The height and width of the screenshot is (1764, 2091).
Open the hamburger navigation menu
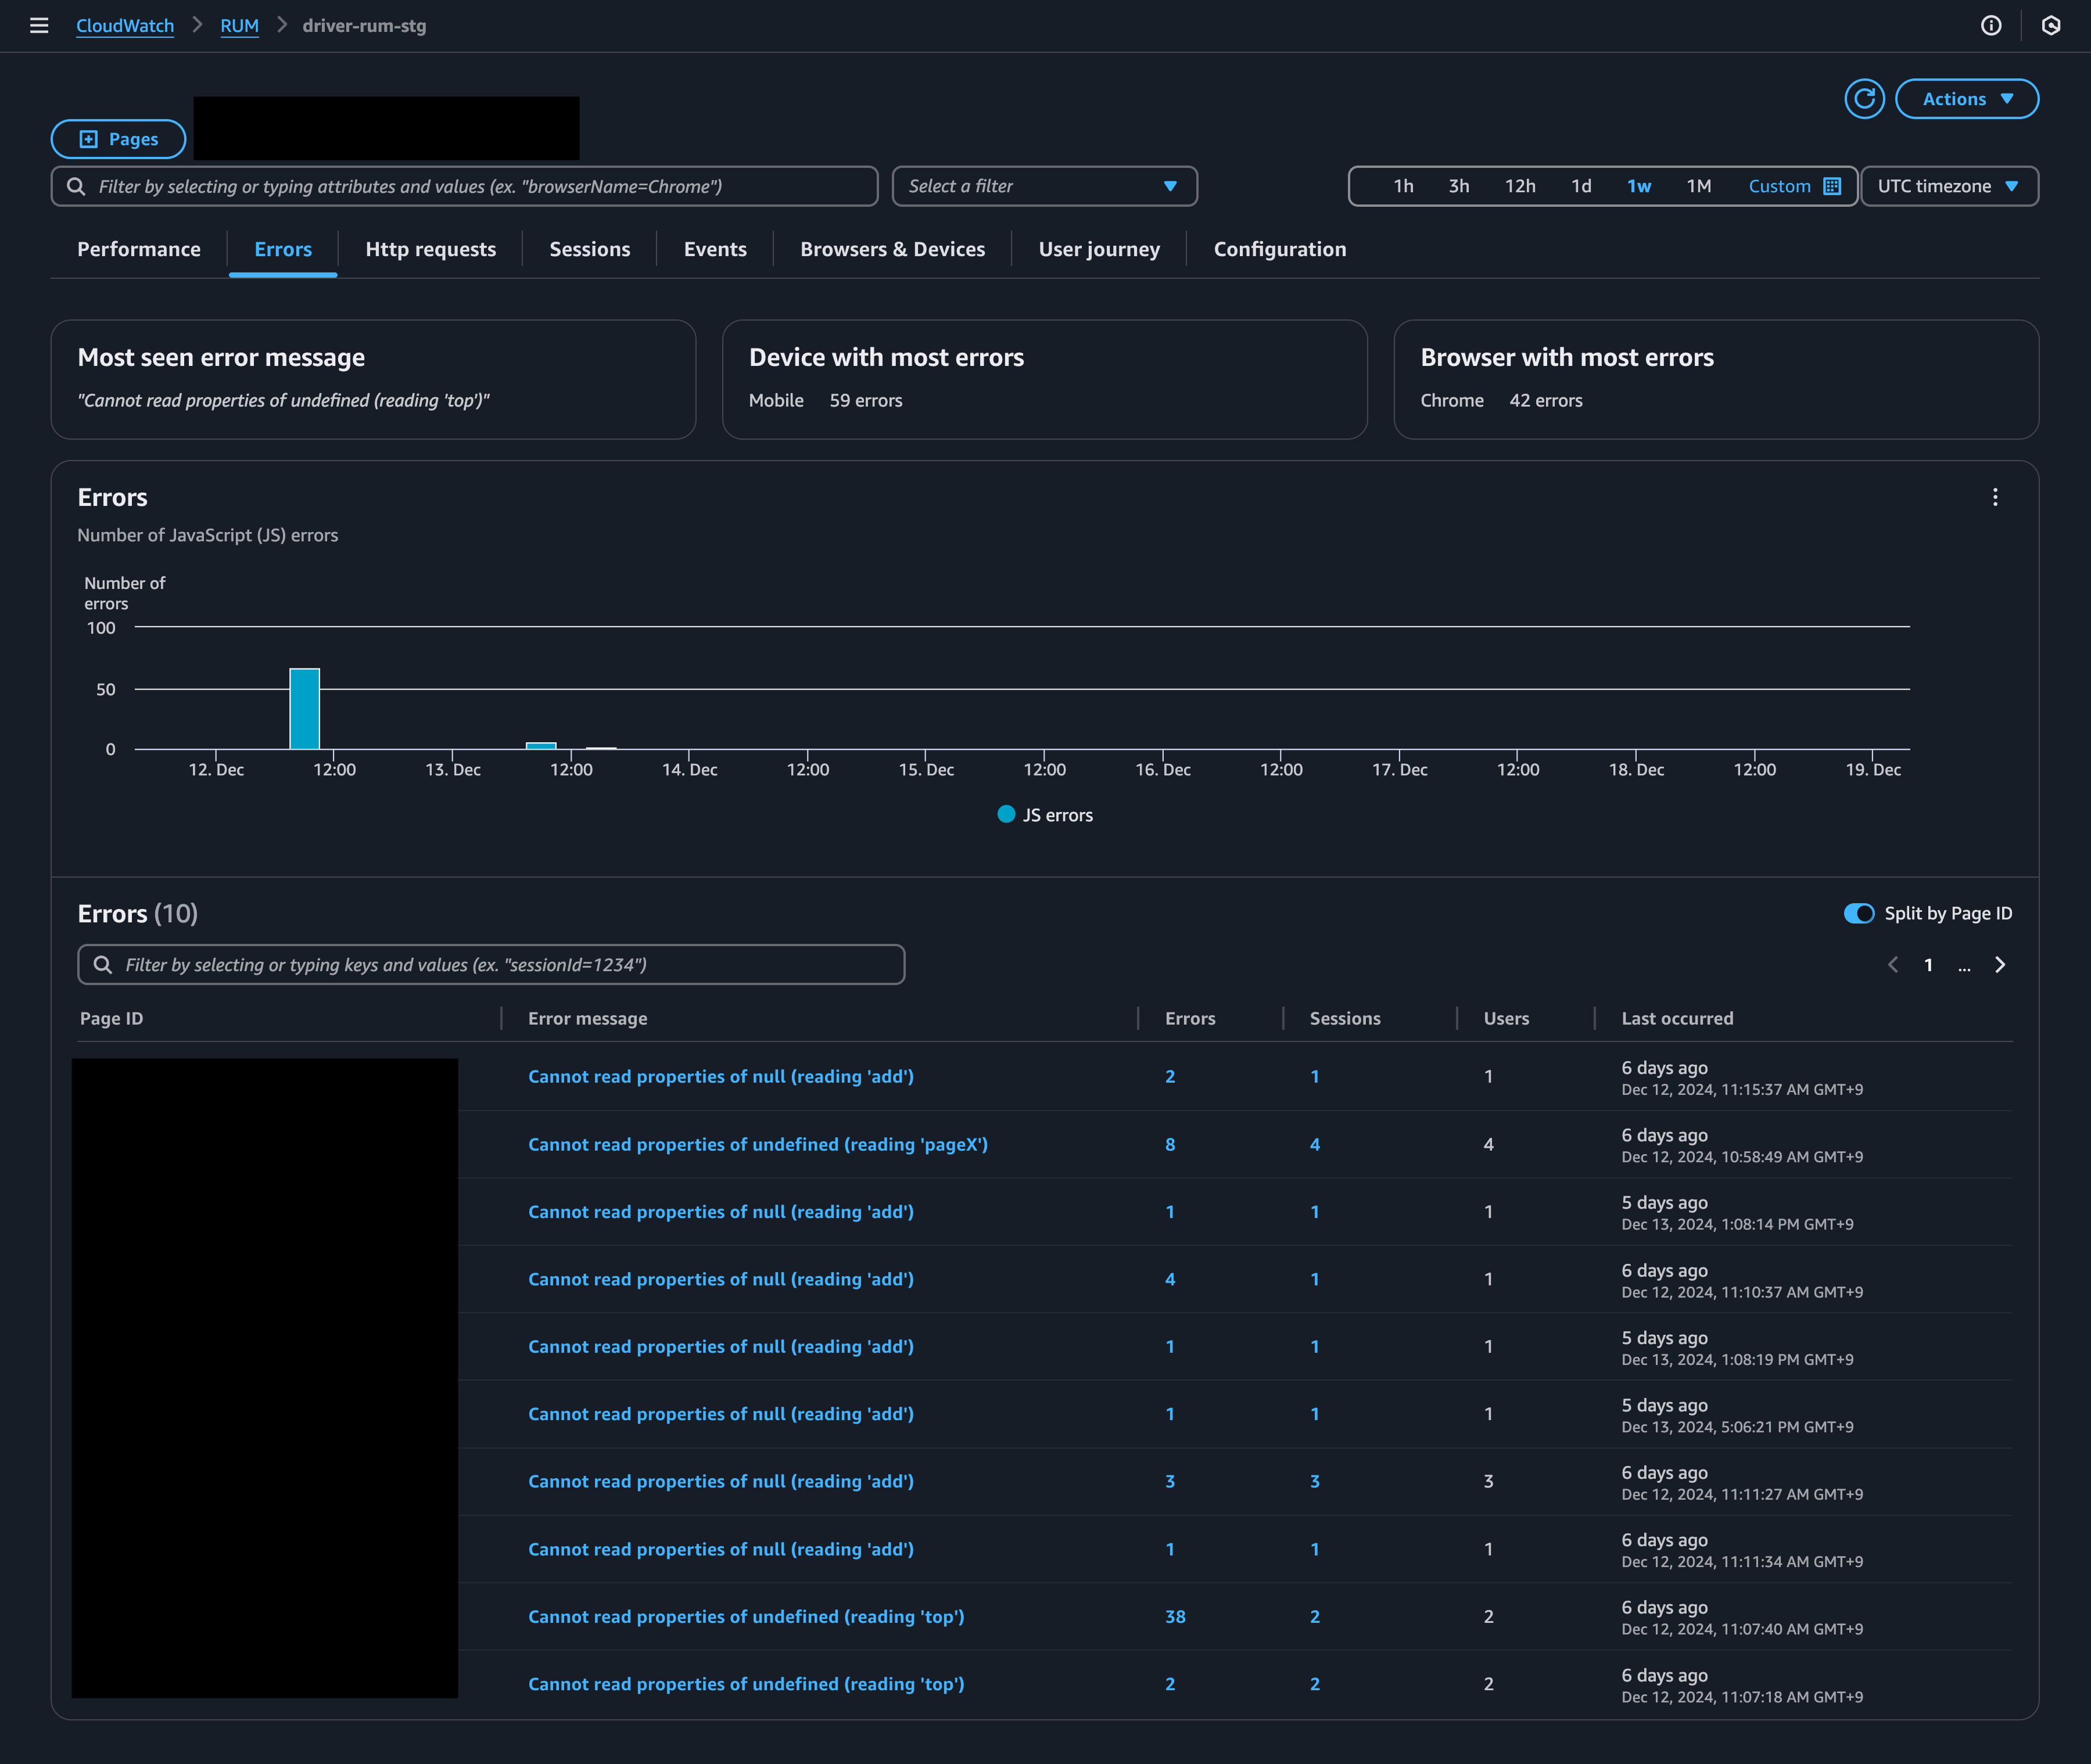point(39,26)
